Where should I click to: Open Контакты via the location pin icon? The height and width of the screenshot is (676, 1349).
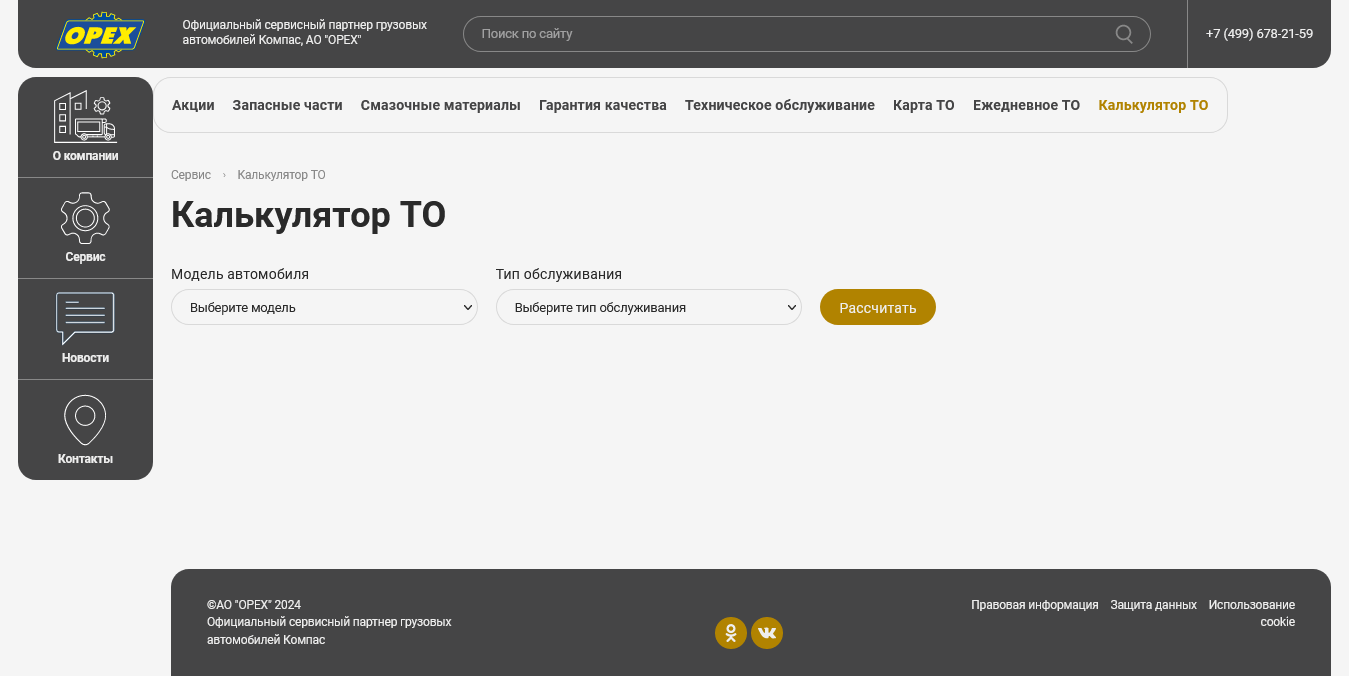pos(85,420)
